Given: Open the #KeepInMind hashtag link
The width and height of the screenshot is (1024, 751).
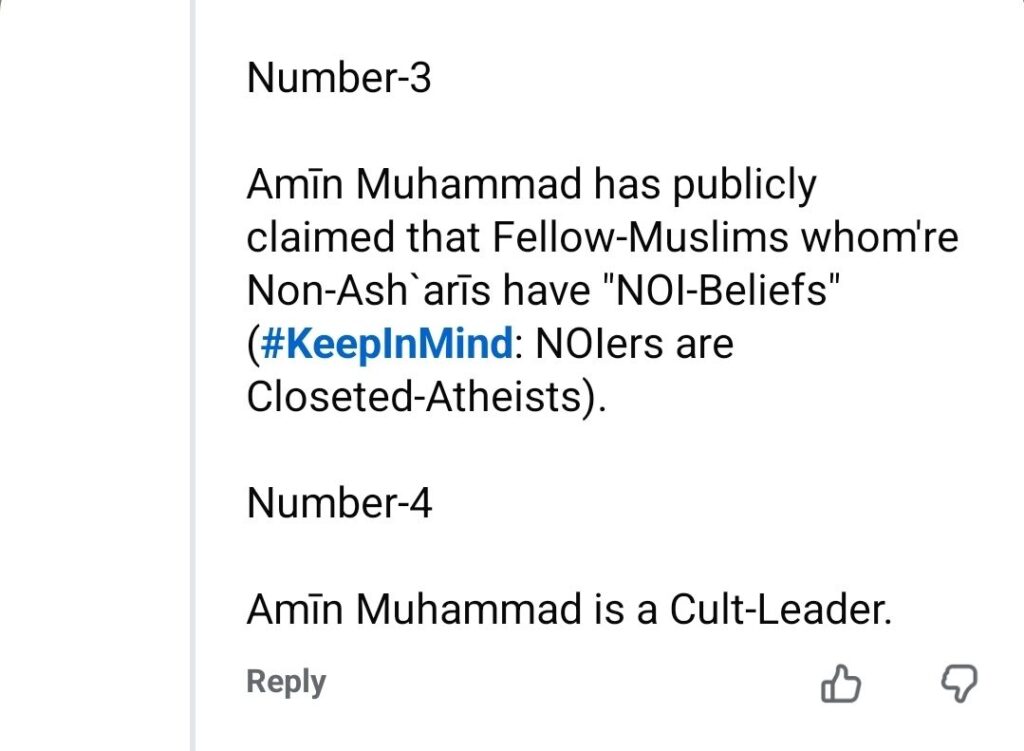Looking at the screenshot, I should (x=387, y=343).
